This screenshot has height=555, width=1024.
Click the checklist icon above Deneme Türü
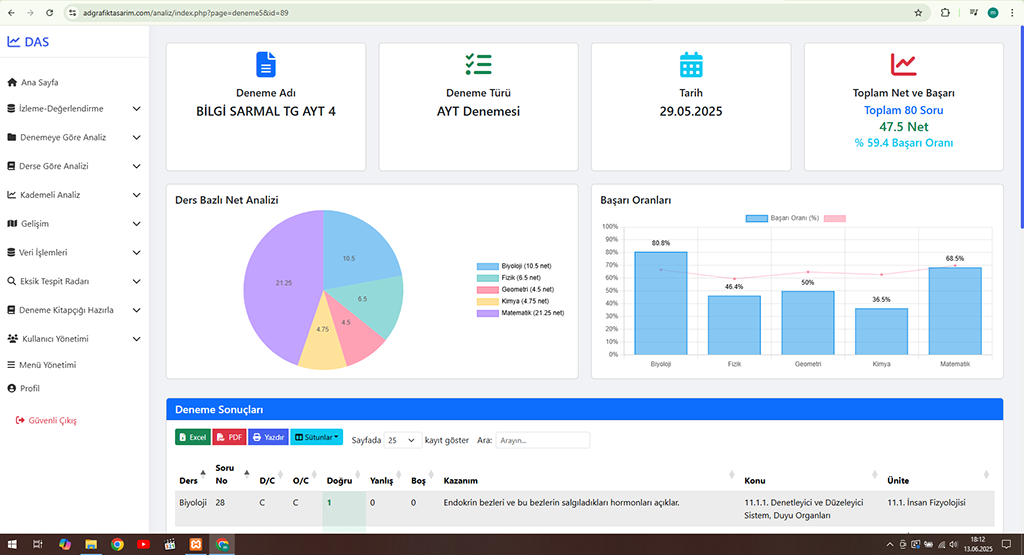(x=478, y=65)
